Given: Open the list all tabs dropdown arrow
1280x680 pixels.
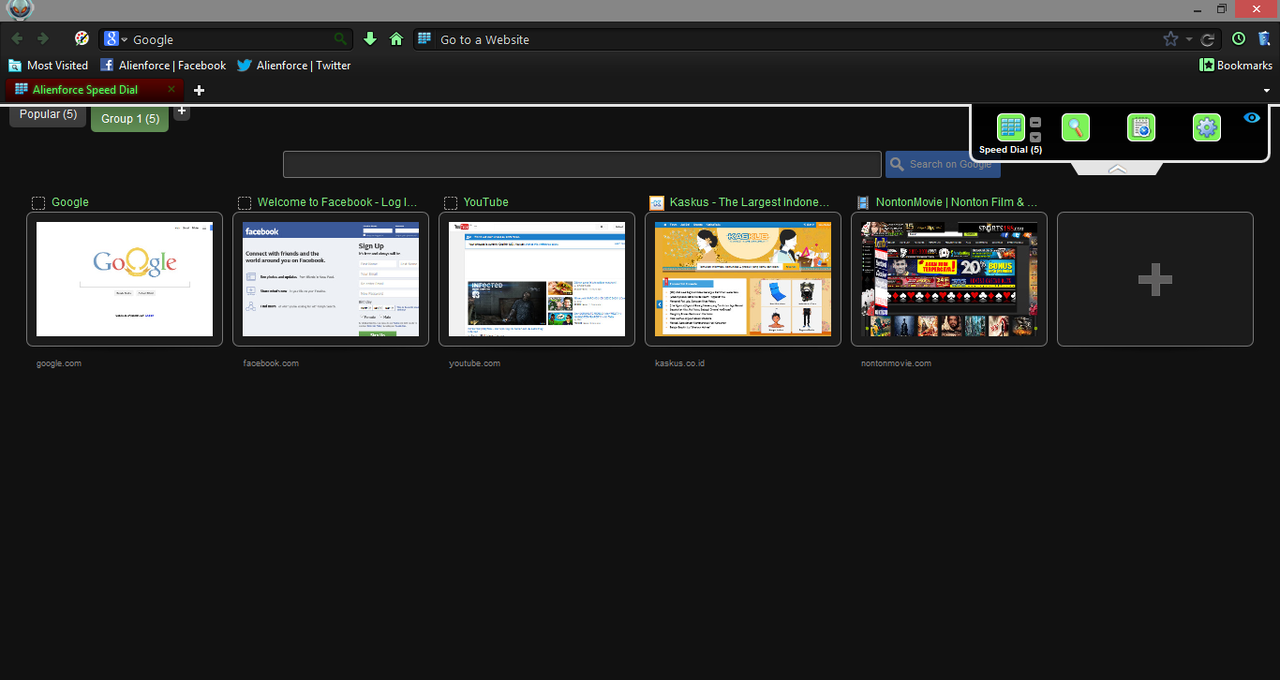Looking at the screenshot, I should pyautogui.click(x=1267, y=90).
